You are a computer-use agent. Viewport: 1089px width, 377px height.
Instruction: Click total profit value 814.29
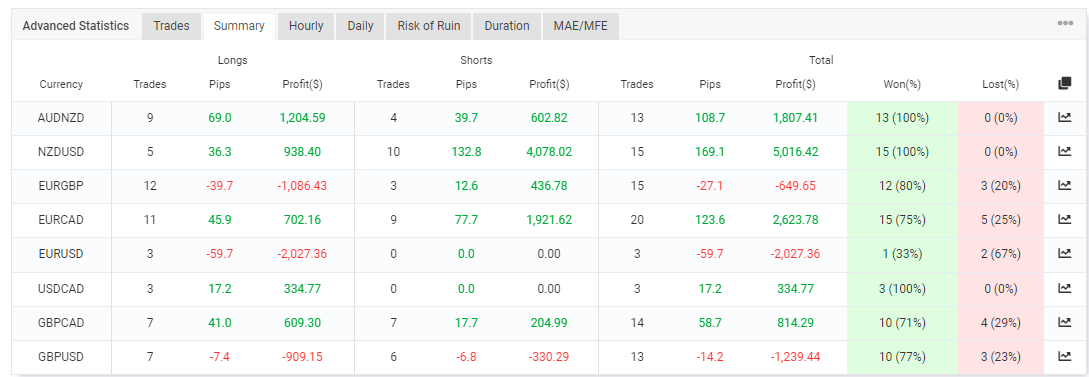click(795, 323)
